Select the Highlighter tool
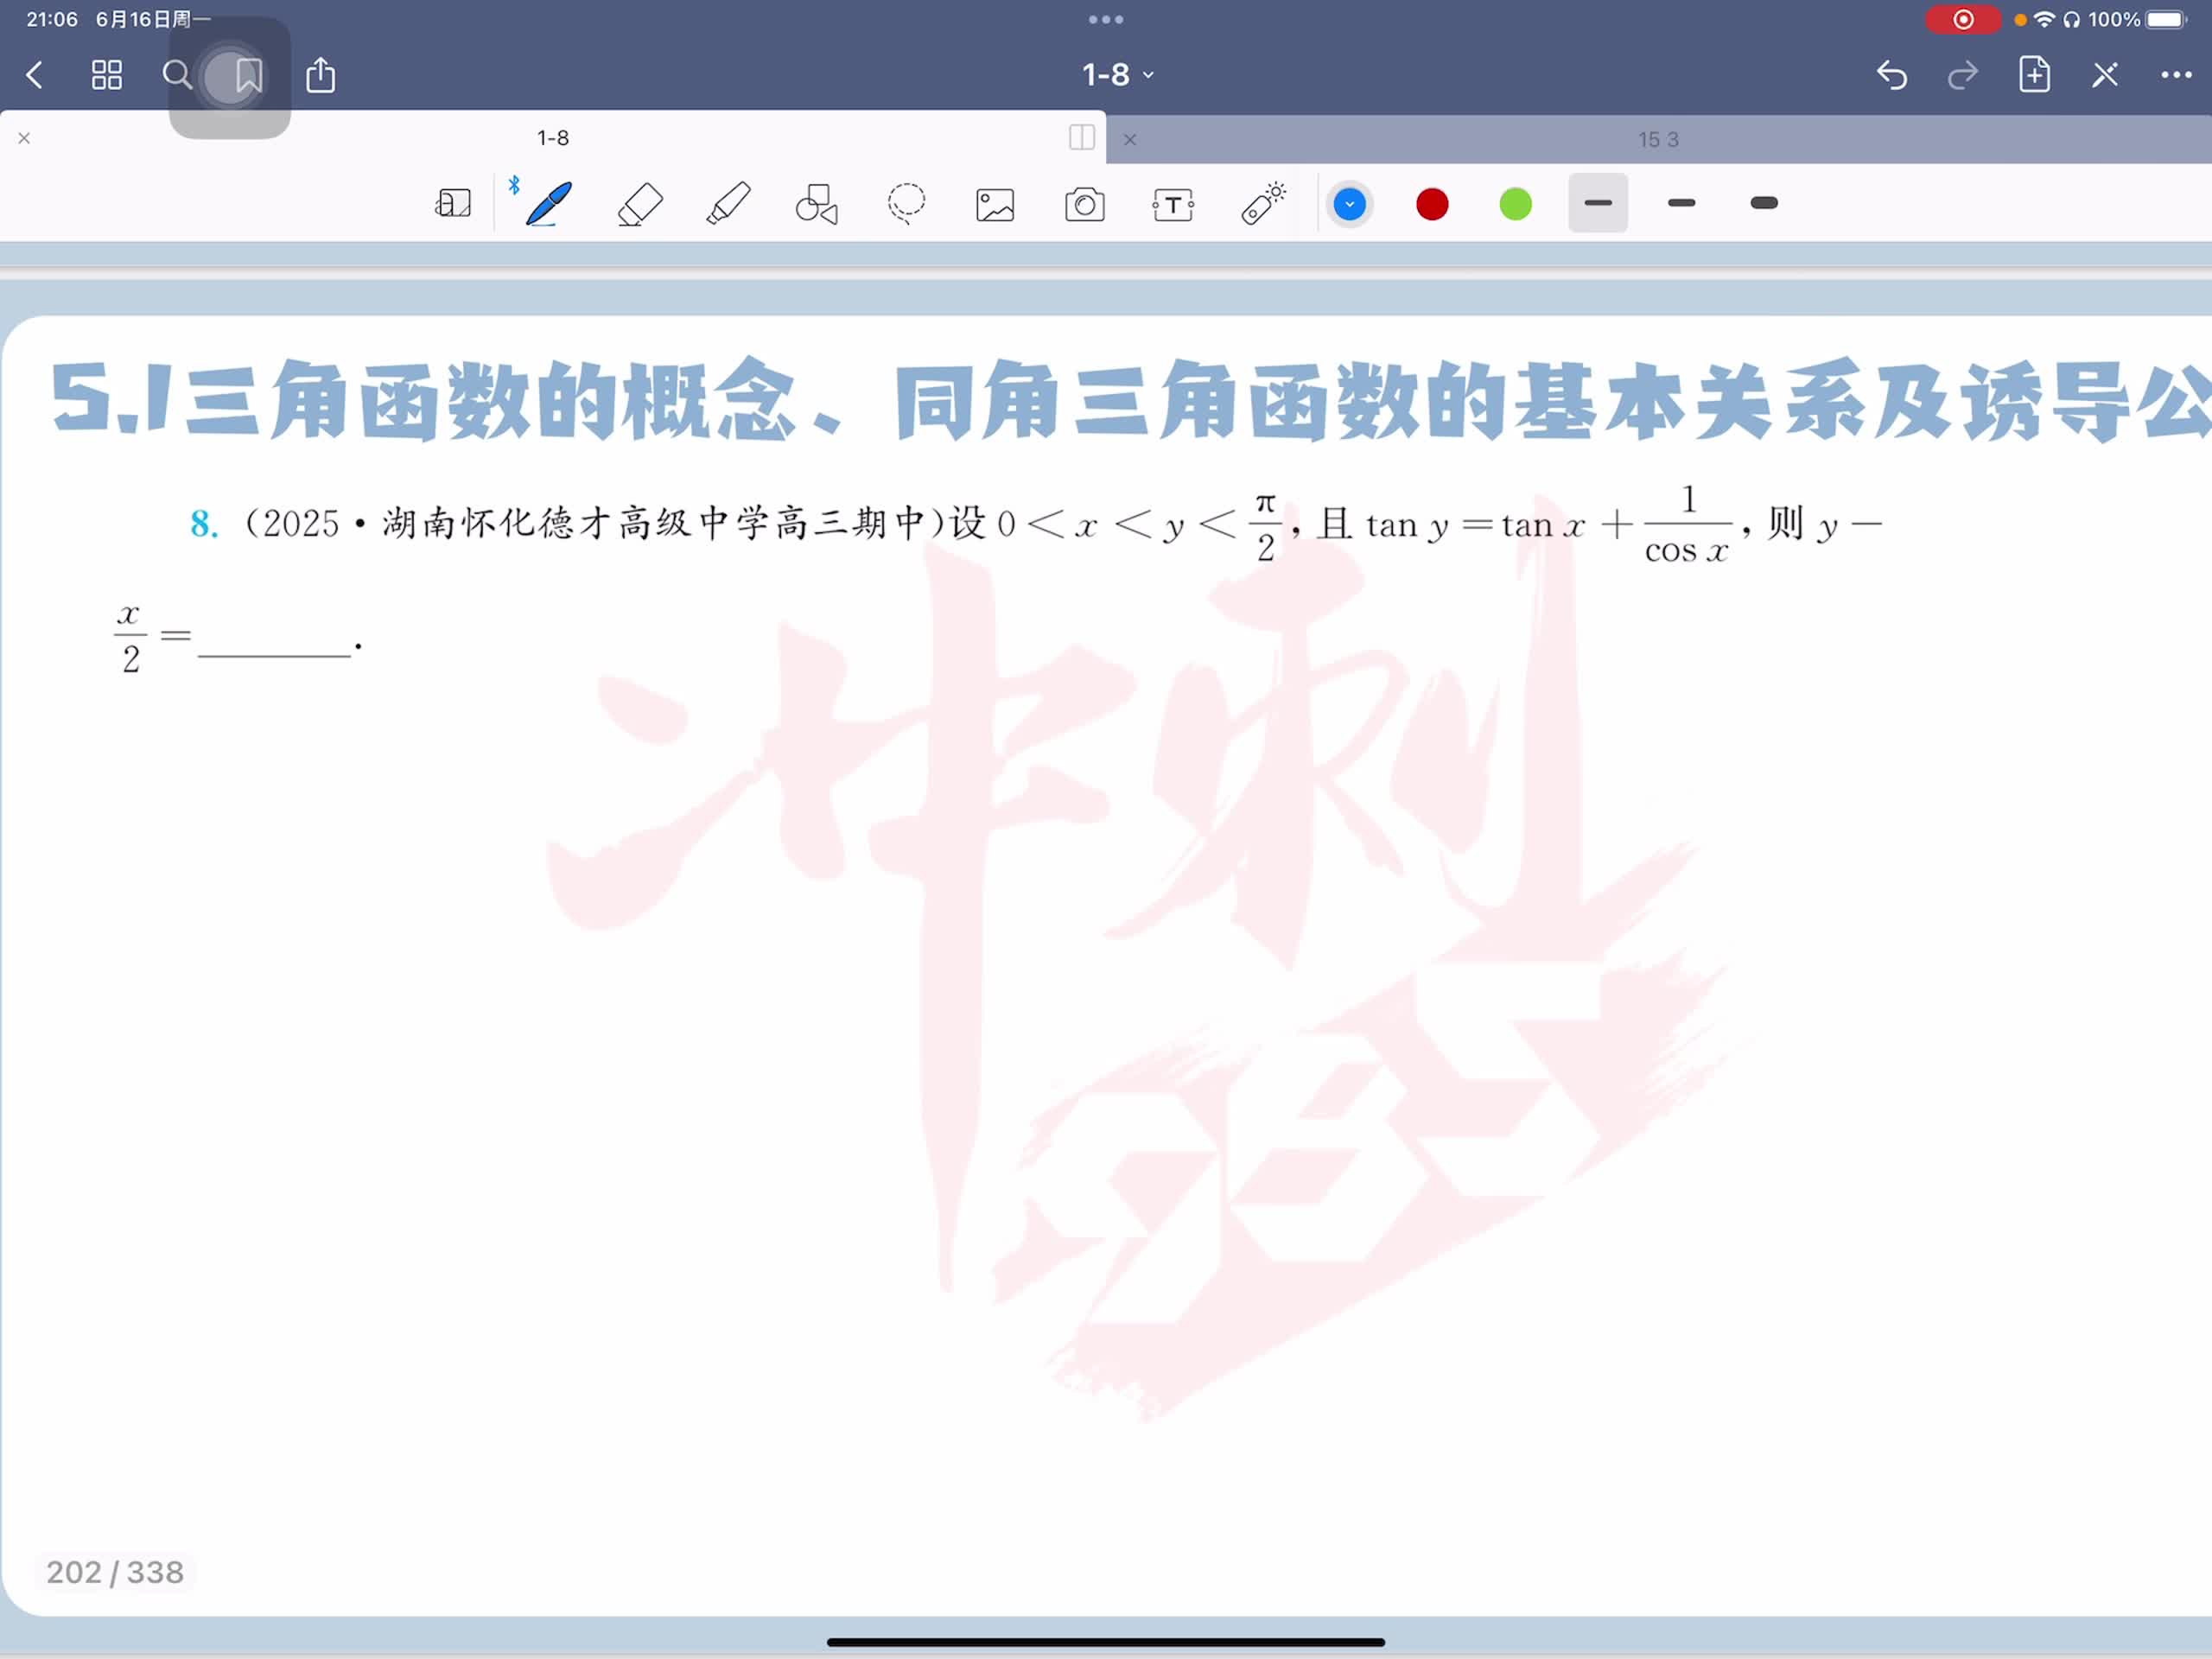 click(x=728, y=204)
